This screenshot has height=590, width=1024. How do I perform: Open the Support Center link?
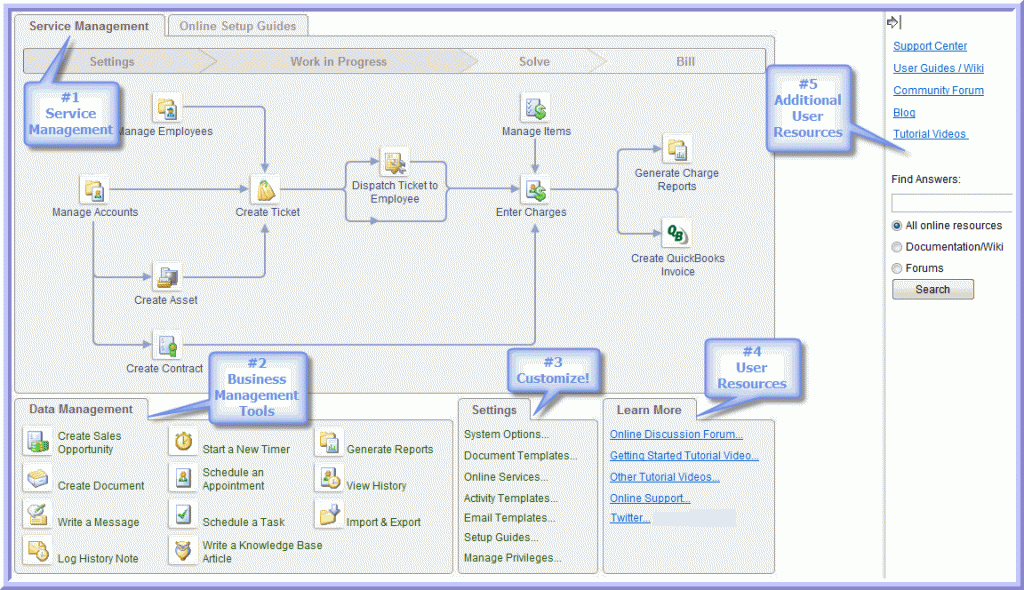pyautogui.click(x=930, y=46)
